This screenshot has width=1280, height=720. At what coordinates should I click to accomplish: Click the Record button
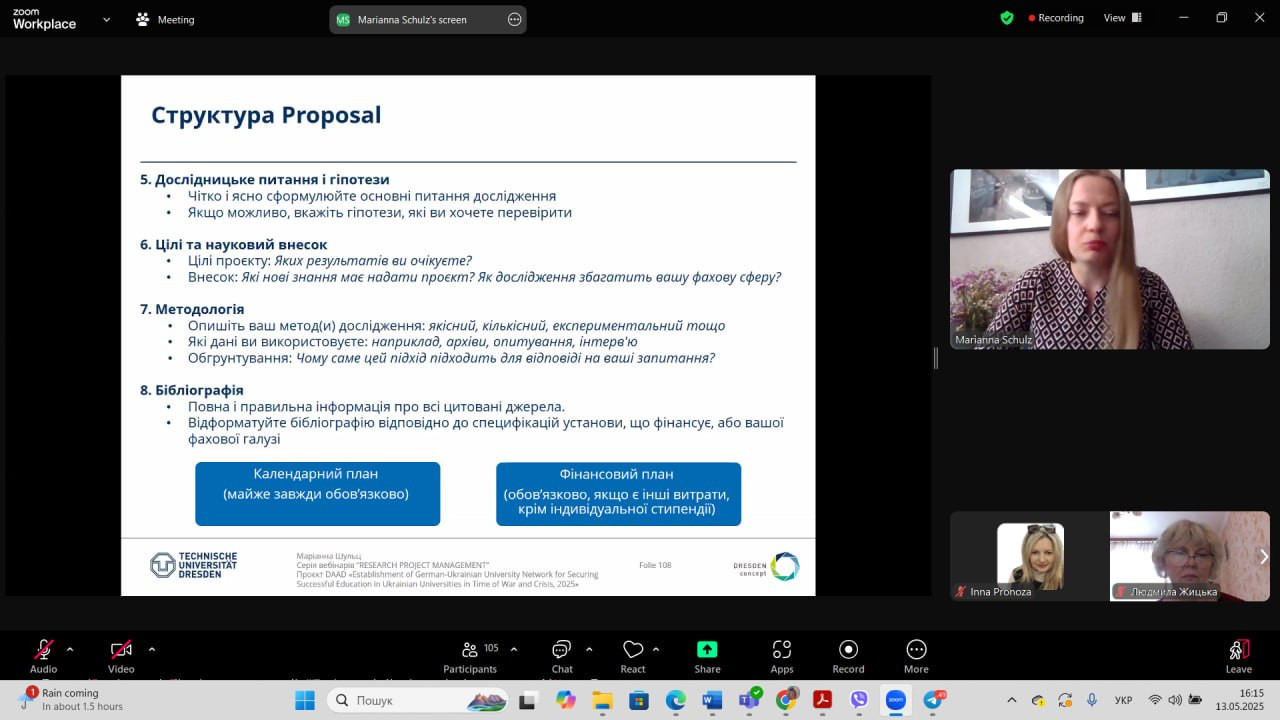(848, 656)
